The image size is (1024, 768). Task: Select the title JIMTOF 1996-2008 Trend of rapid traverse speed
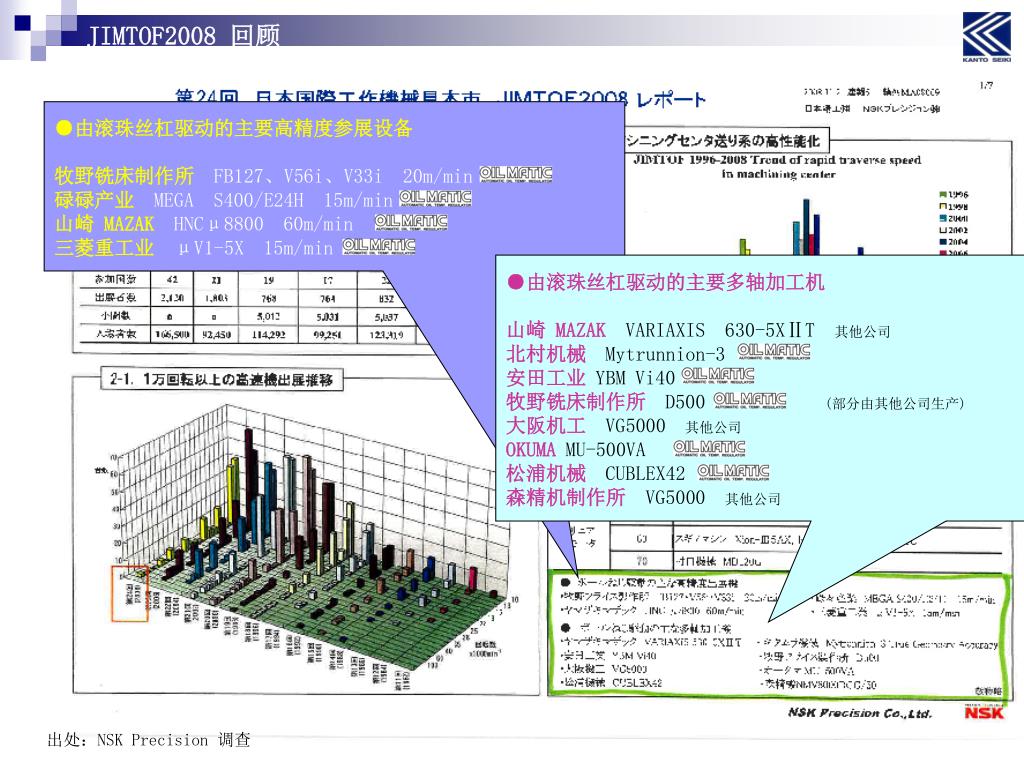[x=776, y=160]
